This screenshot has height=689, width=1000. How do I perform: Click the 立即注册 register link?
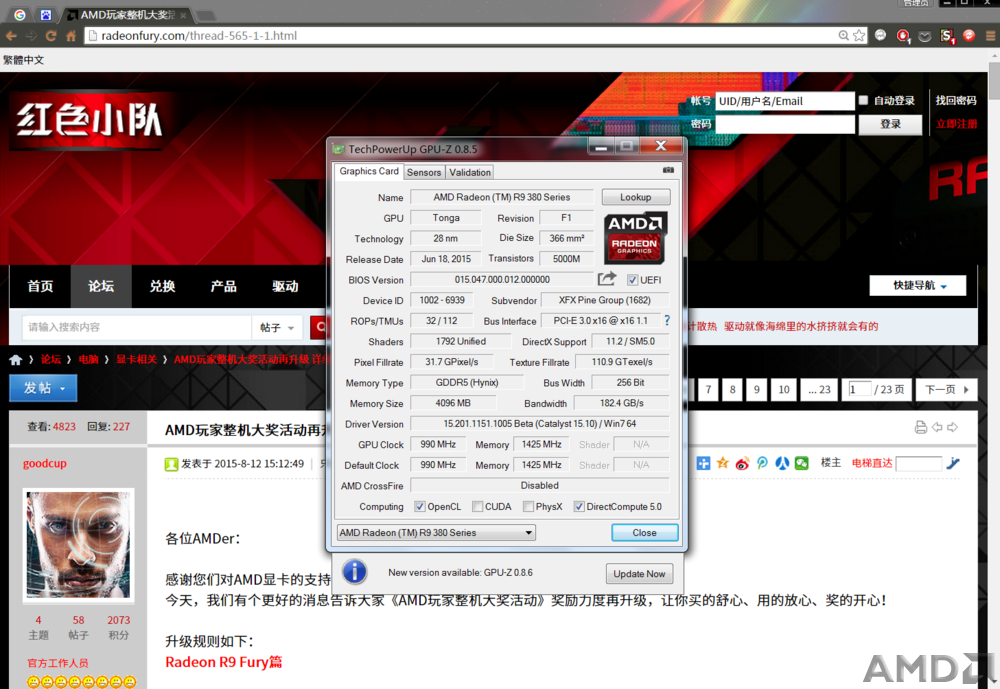(x=956, y=124)
